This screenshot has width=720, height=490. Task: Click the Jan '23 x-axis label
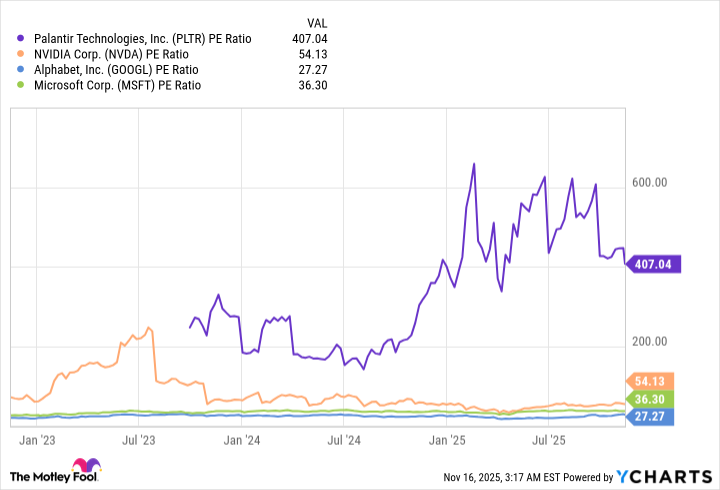pyautogui.click(x=37, y=440)
